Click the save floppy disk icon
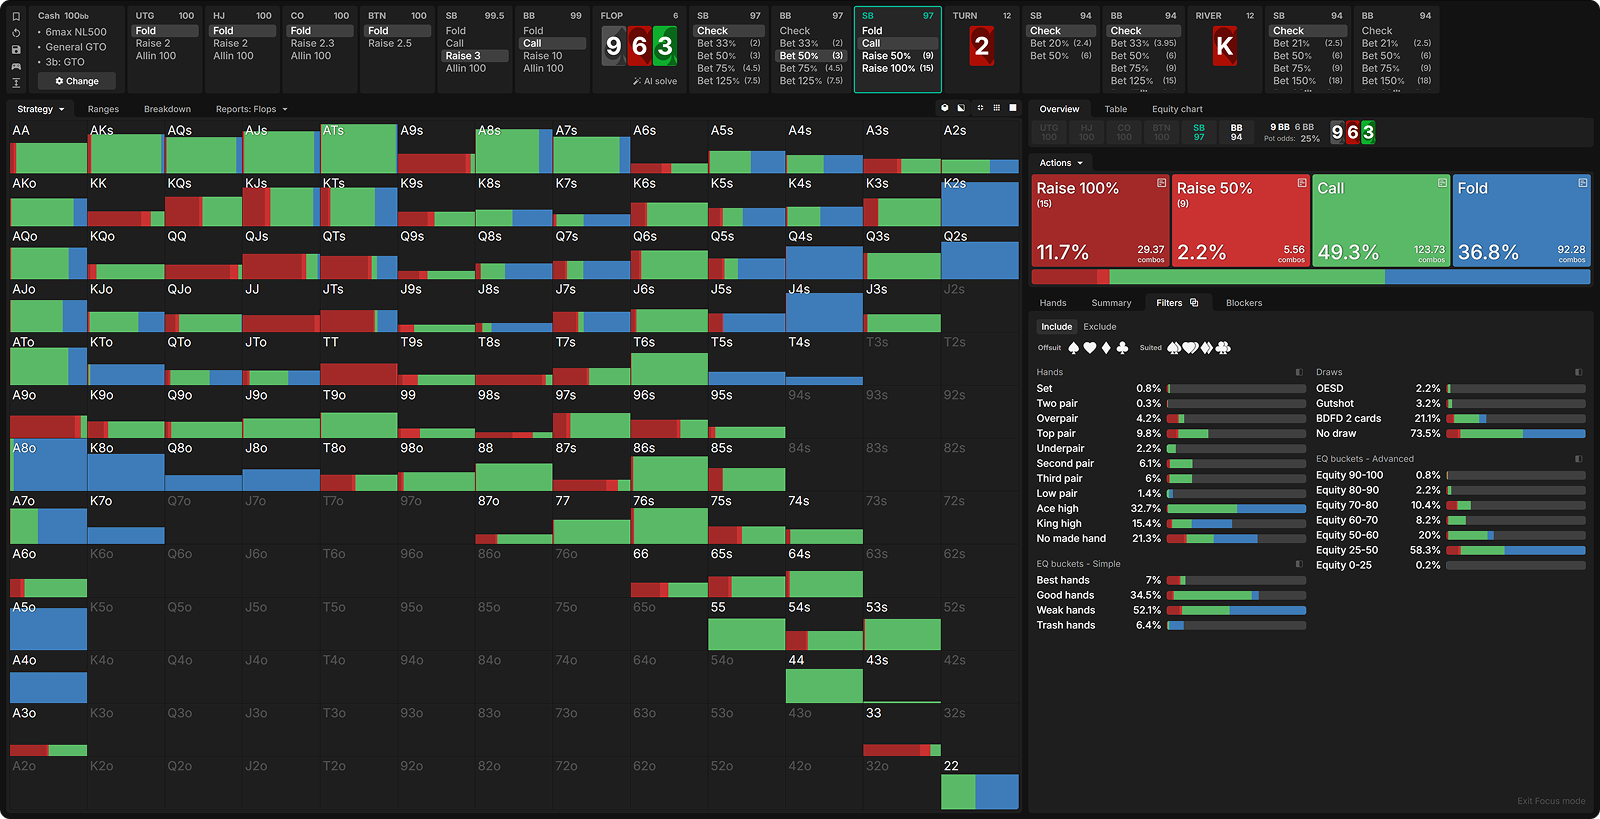This screenshot has height=819, width=1600. [16, 49]
